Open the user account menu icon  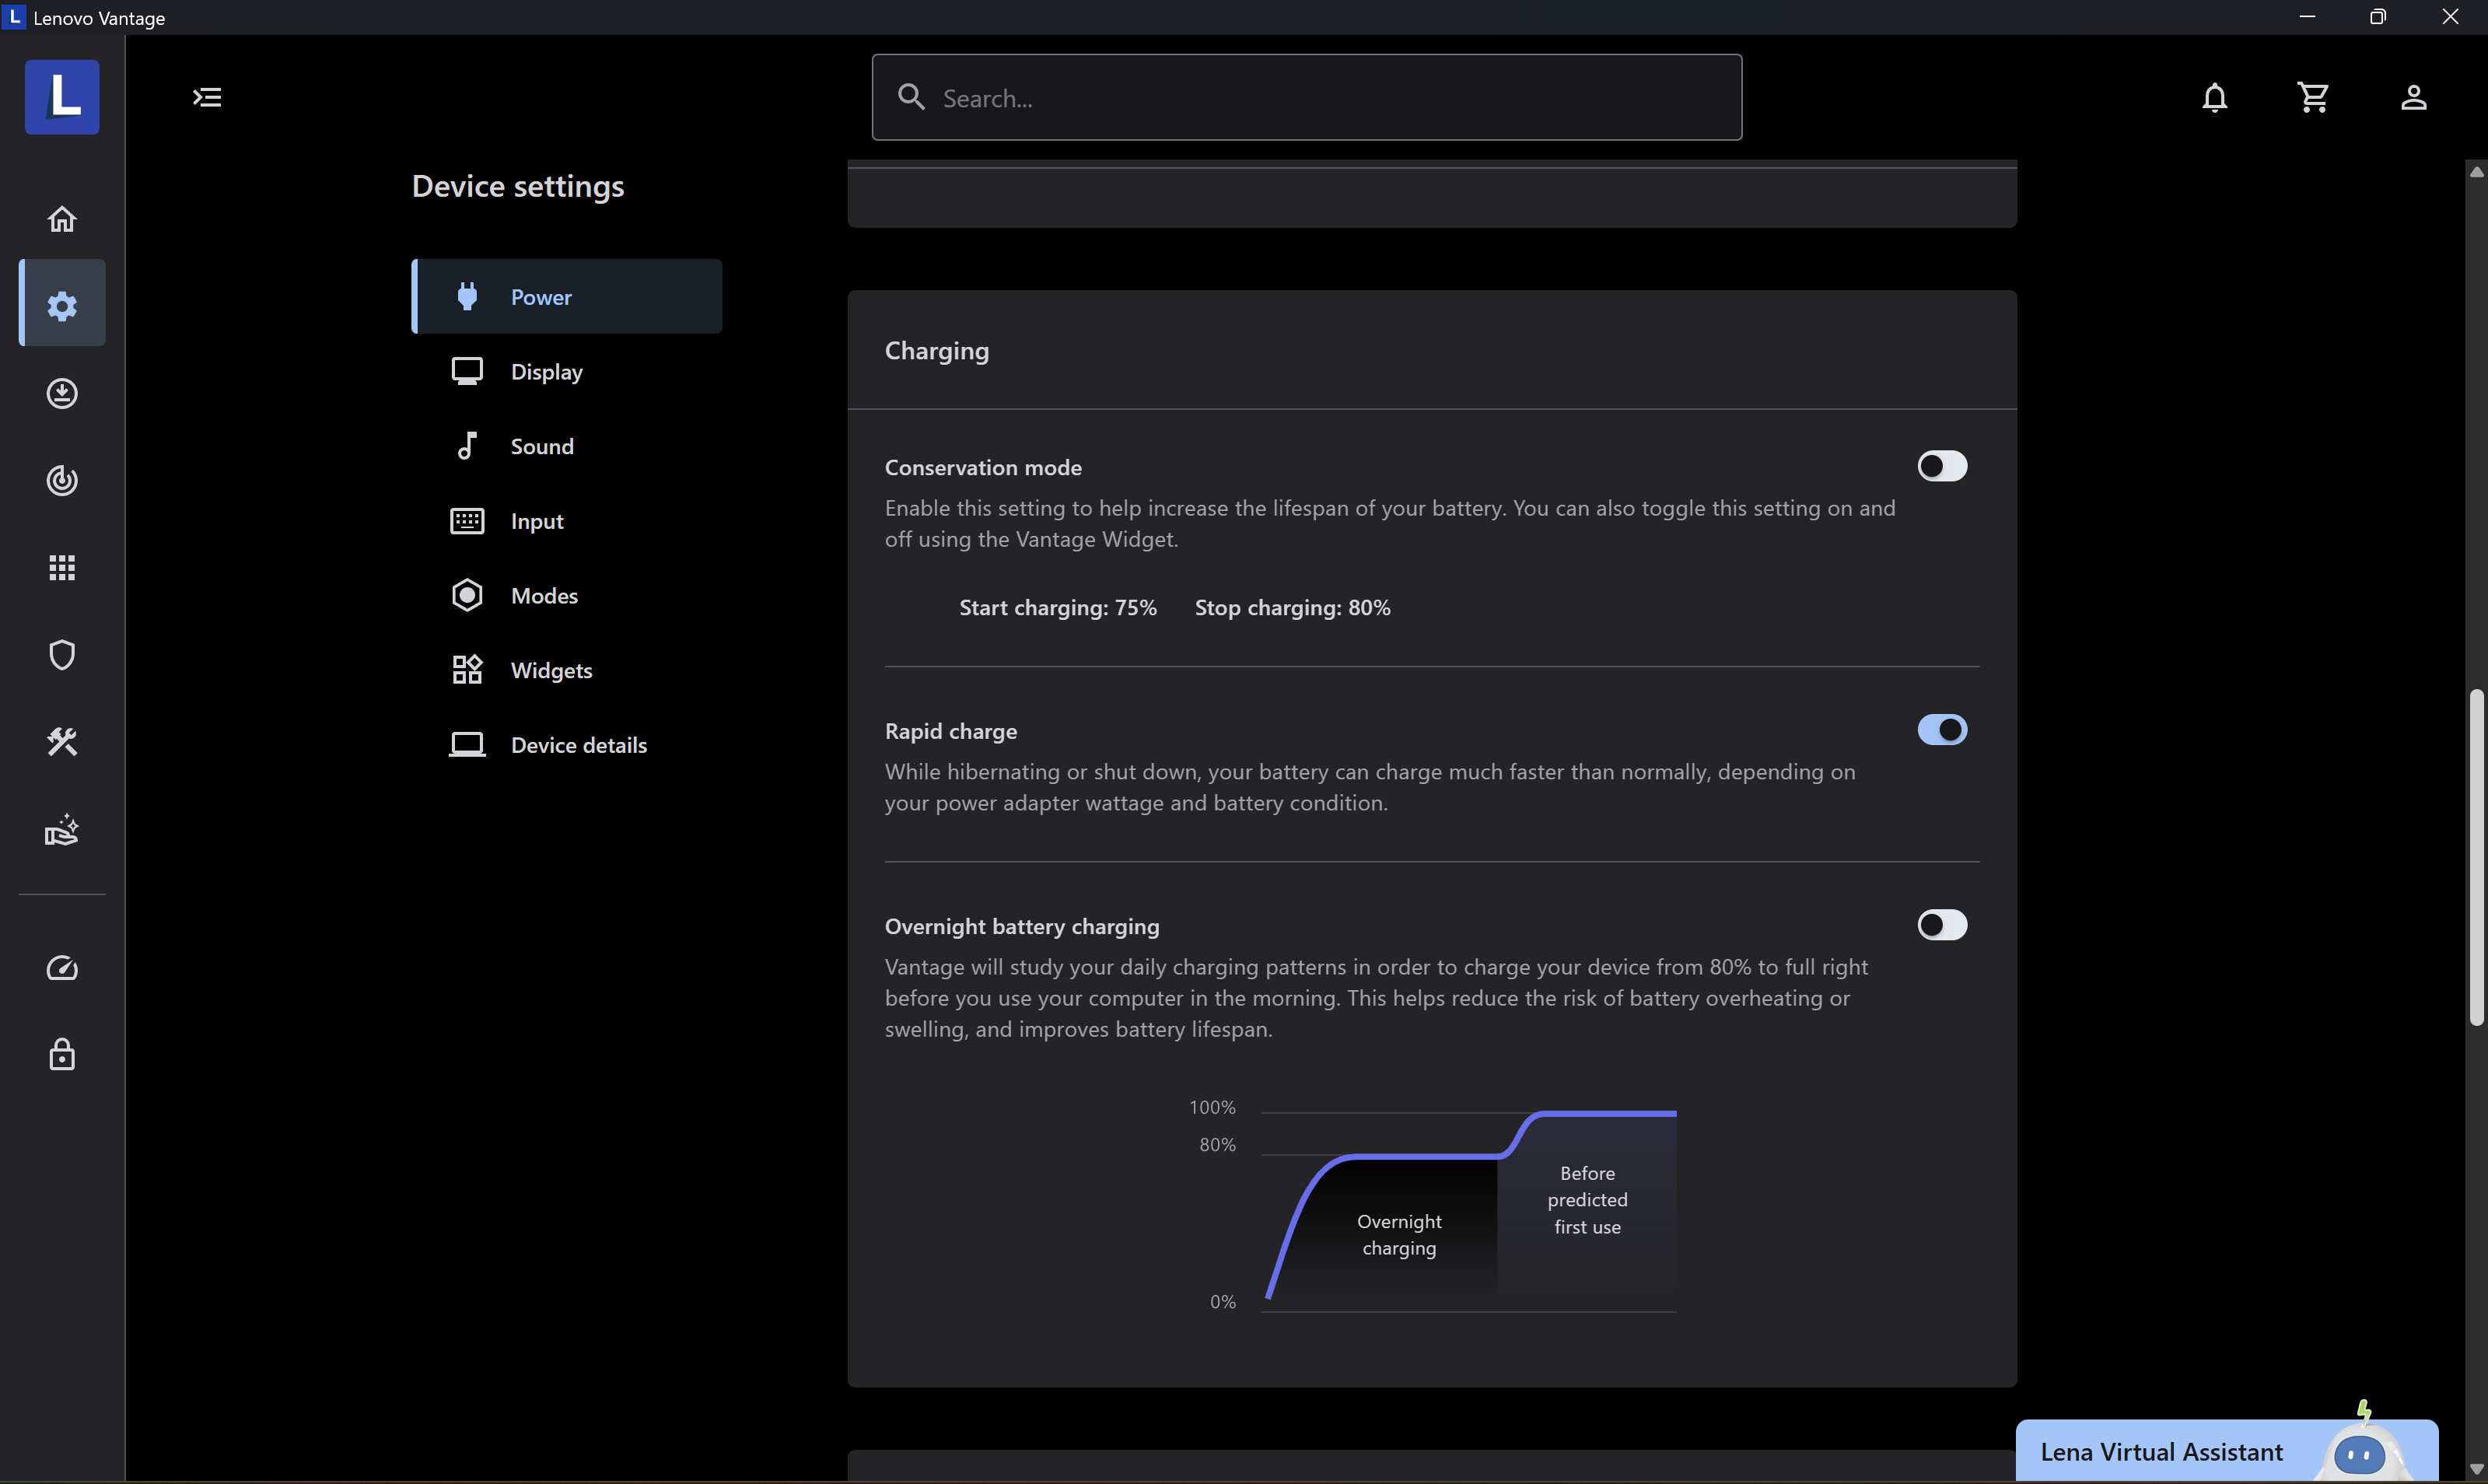tap(2413, 97)
